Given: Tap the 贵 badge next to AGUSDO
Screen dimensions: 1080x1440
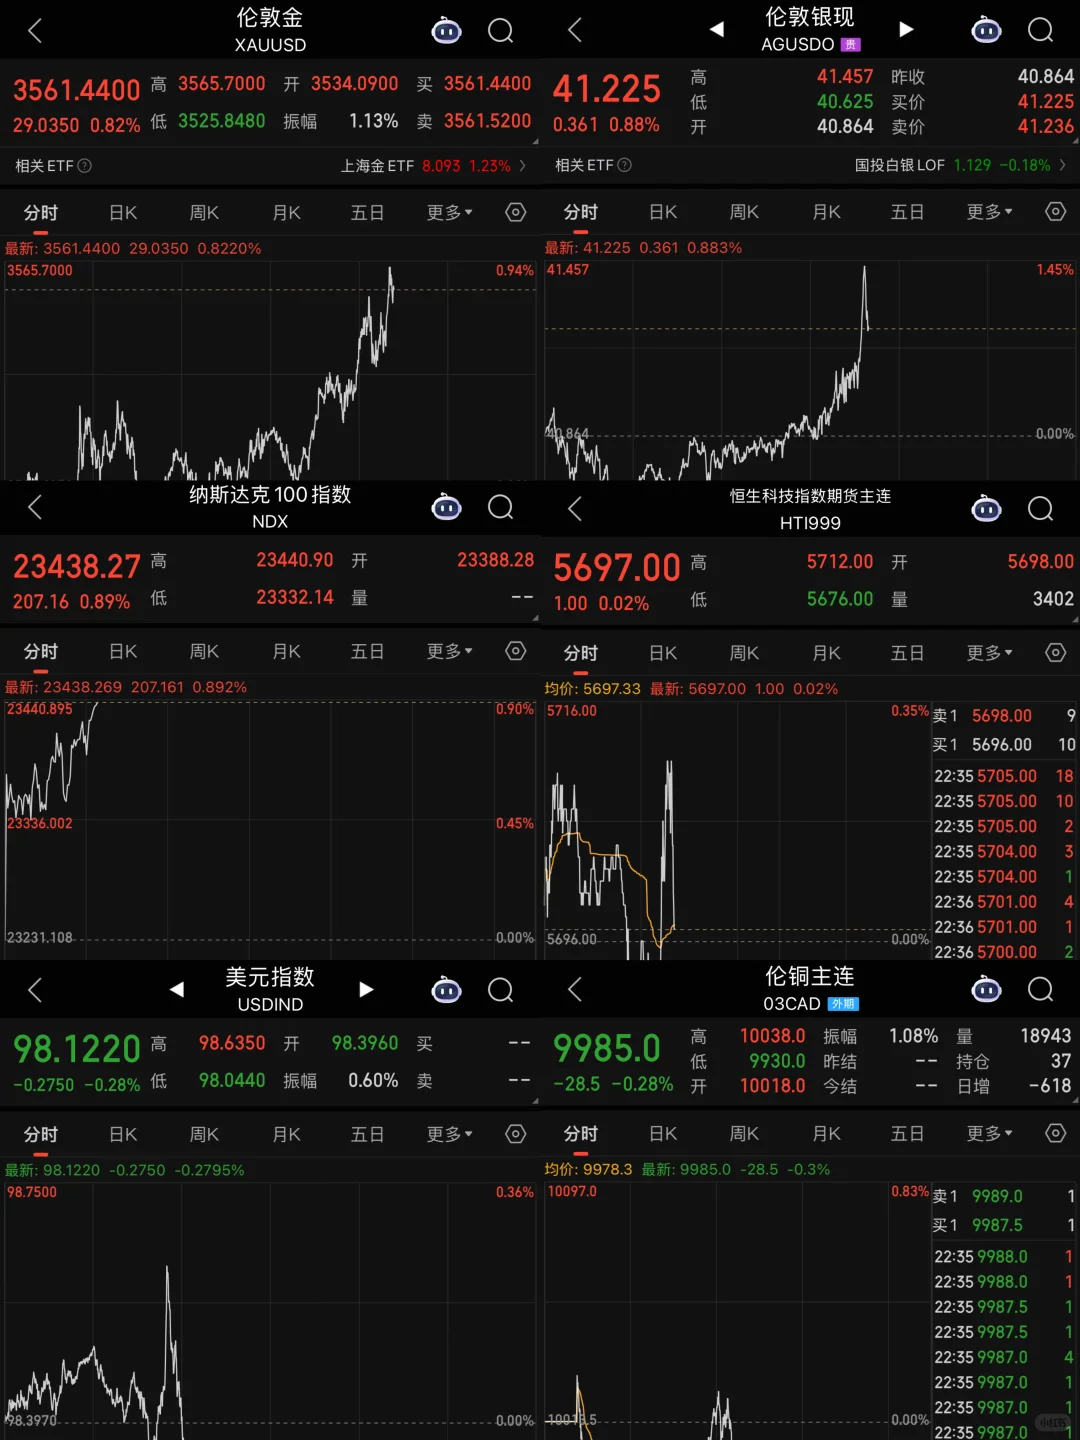Looking at the screenshot, I should click(x=851, y=44).
